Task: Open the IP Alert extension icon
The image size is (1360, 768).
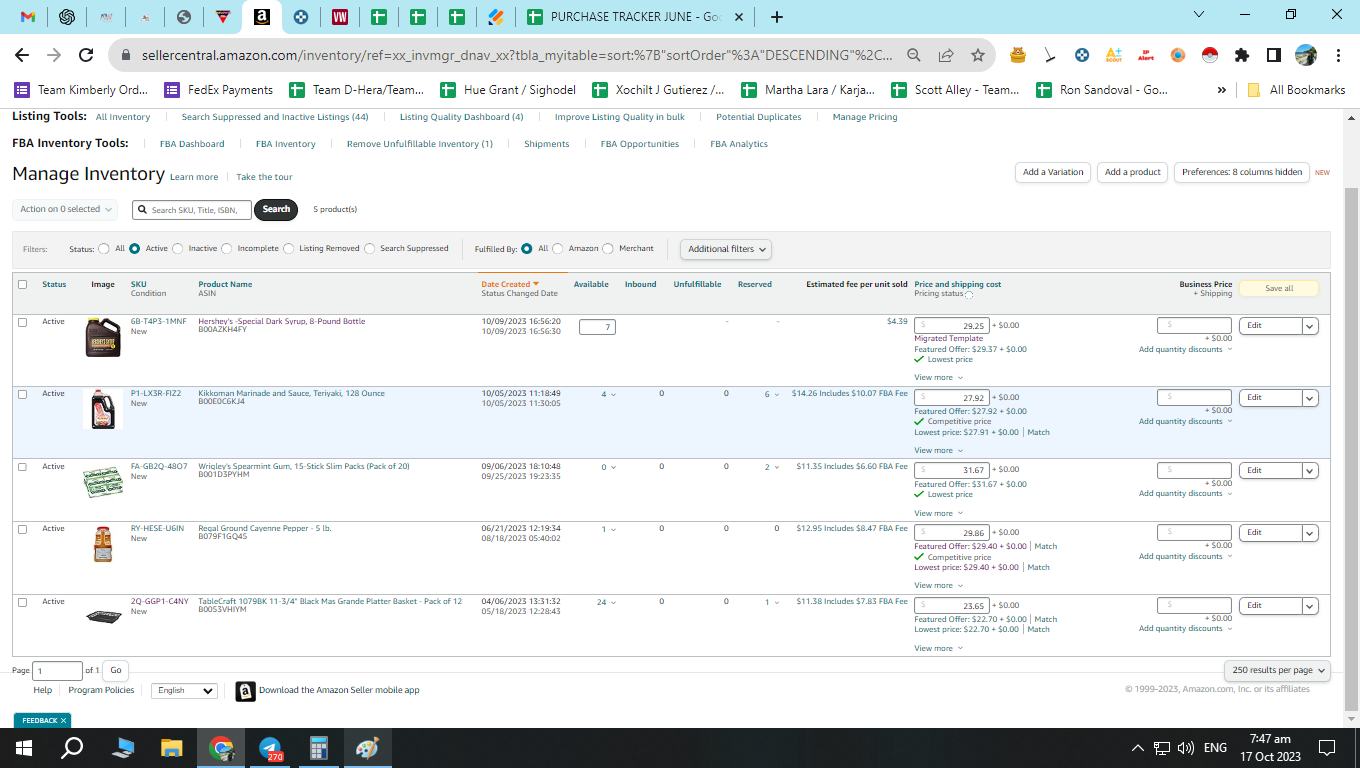Action: [x=1146, y=55]
